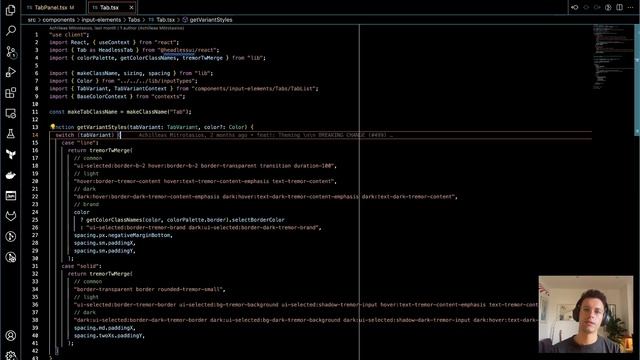The width and height of the screenshot is (640, 360).
Task: Switch to the TabPanel.tsx tab
Action: pos(51,7)
